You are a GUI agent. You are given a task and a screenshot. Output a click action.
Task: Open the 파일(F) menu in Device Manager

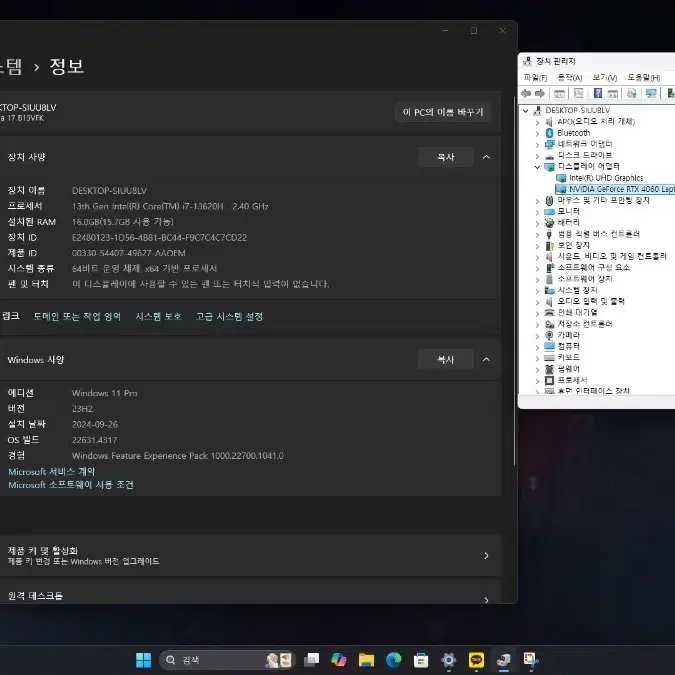pos(535,77)
